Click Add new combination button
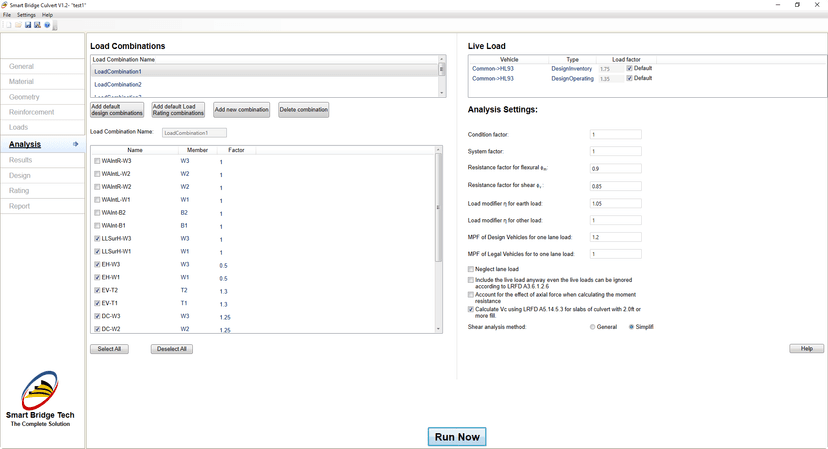Screen dimensions: 828x449 241,110
